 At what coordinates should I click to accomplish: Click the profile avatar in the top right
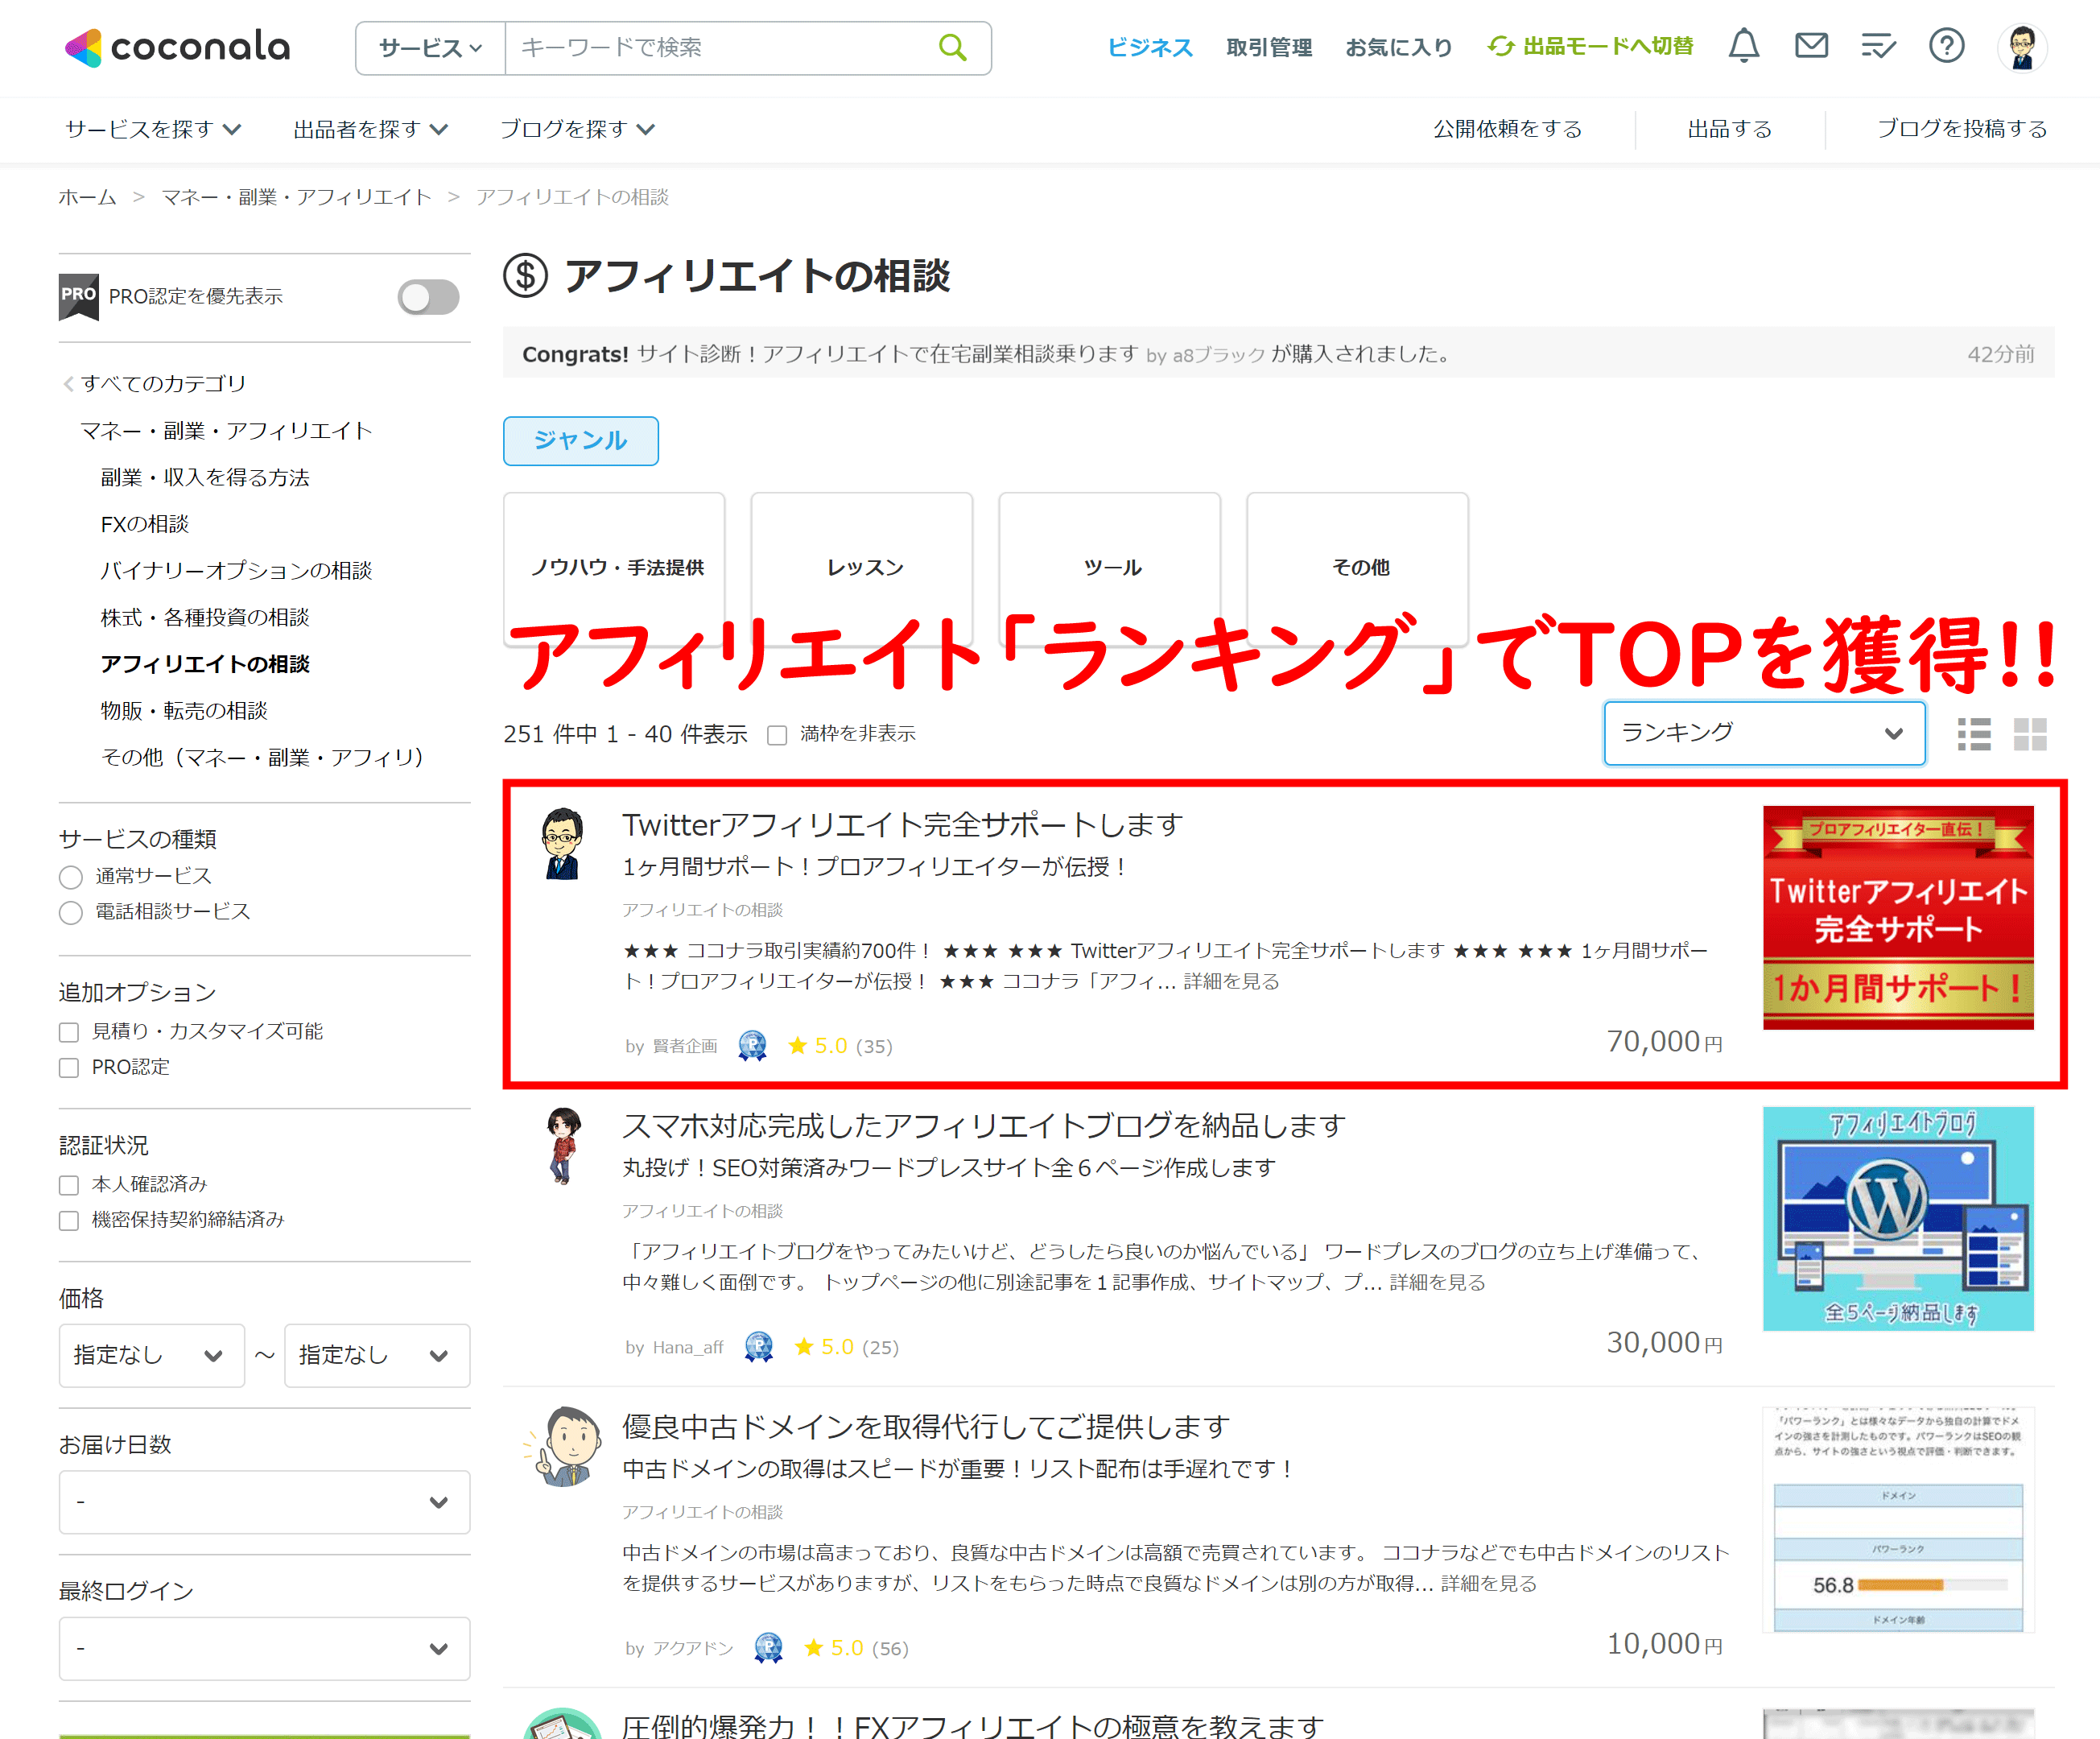click(x=2022, y=46)
